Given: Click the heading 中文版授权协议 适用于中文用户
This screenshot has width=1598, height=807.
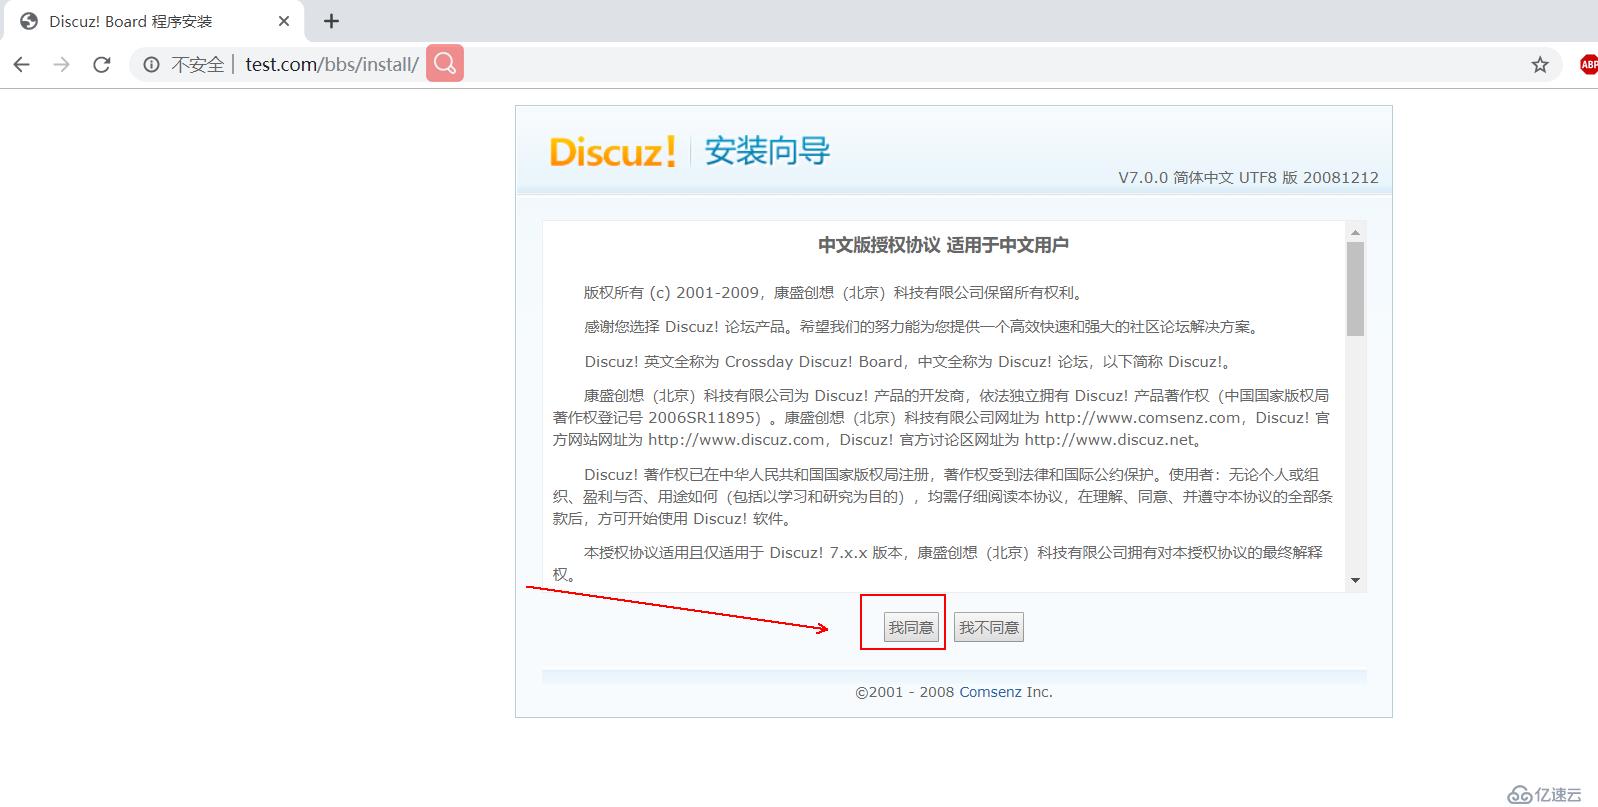Looking at the screenshot, I should click(x=944, y=245).
